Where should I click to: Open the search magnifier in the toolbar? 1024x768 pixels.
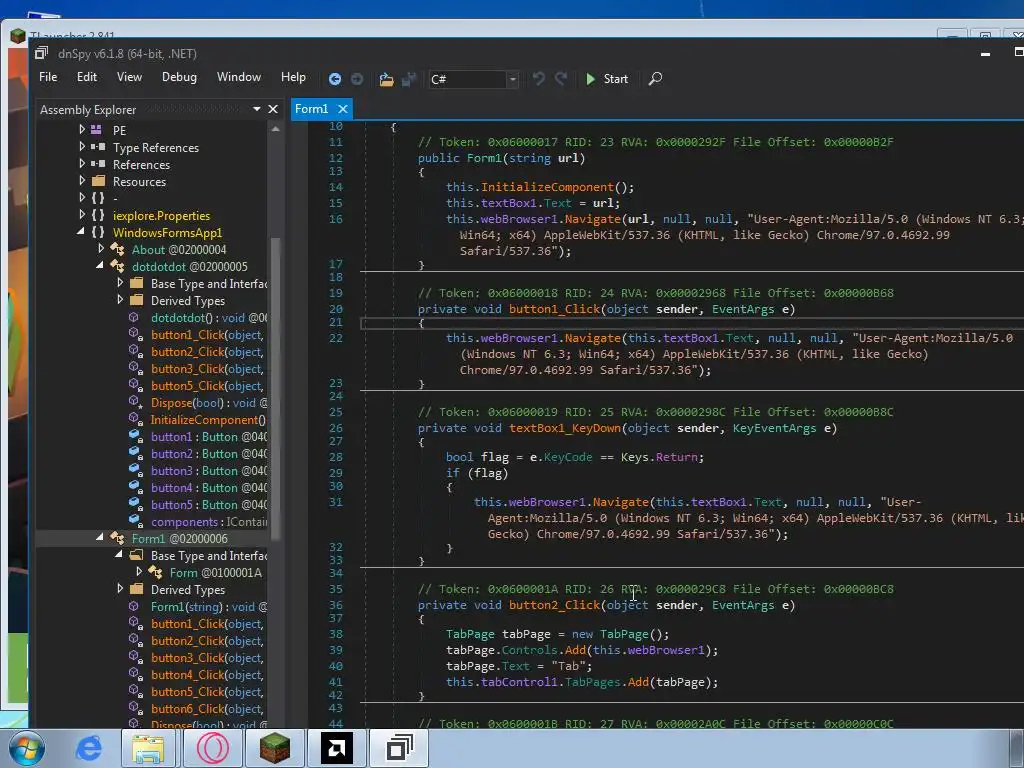click(655, 79)
